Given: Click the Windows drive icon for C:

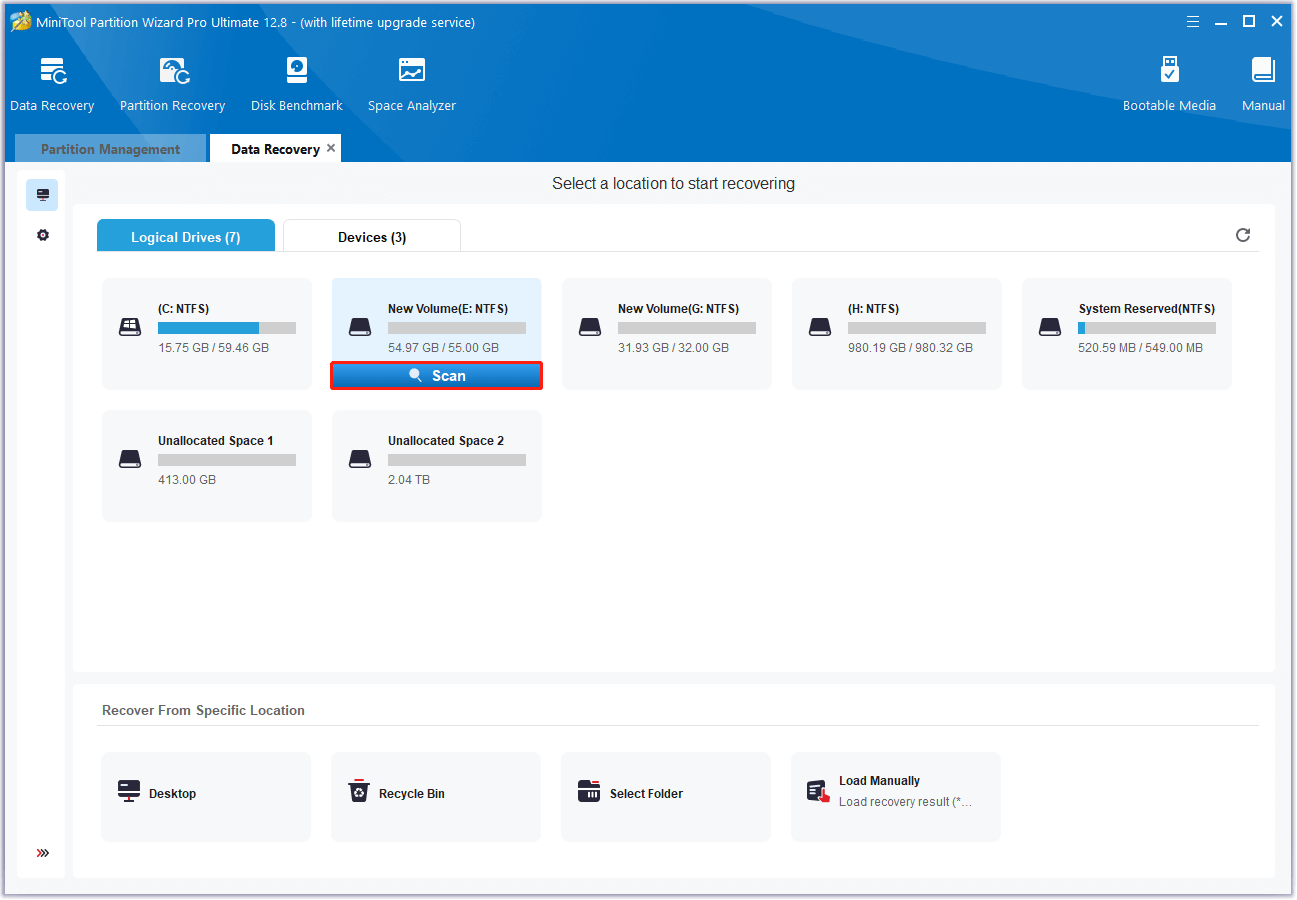Looking at the screenshot, I should [x=130, y=327].
